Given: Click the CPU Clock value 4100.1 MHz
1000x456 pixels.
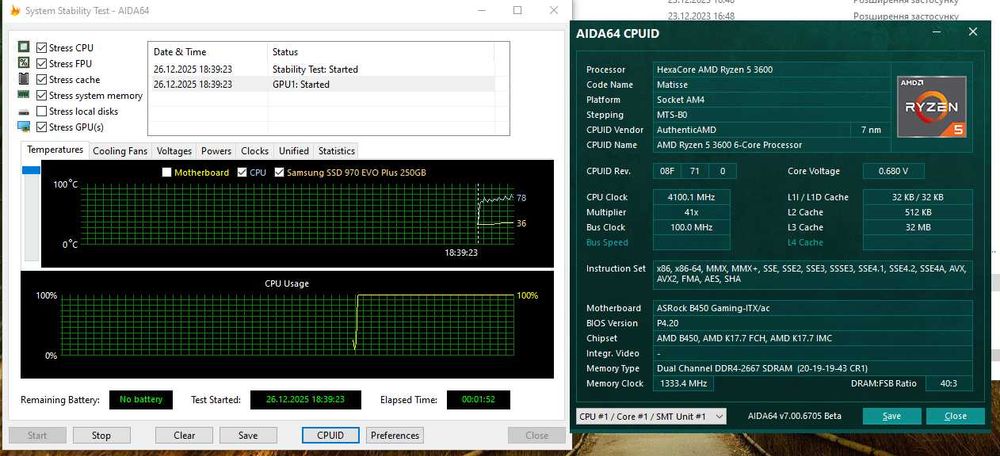Looking at the screenshot, I should pyautogui.click(x=691, y=197).
